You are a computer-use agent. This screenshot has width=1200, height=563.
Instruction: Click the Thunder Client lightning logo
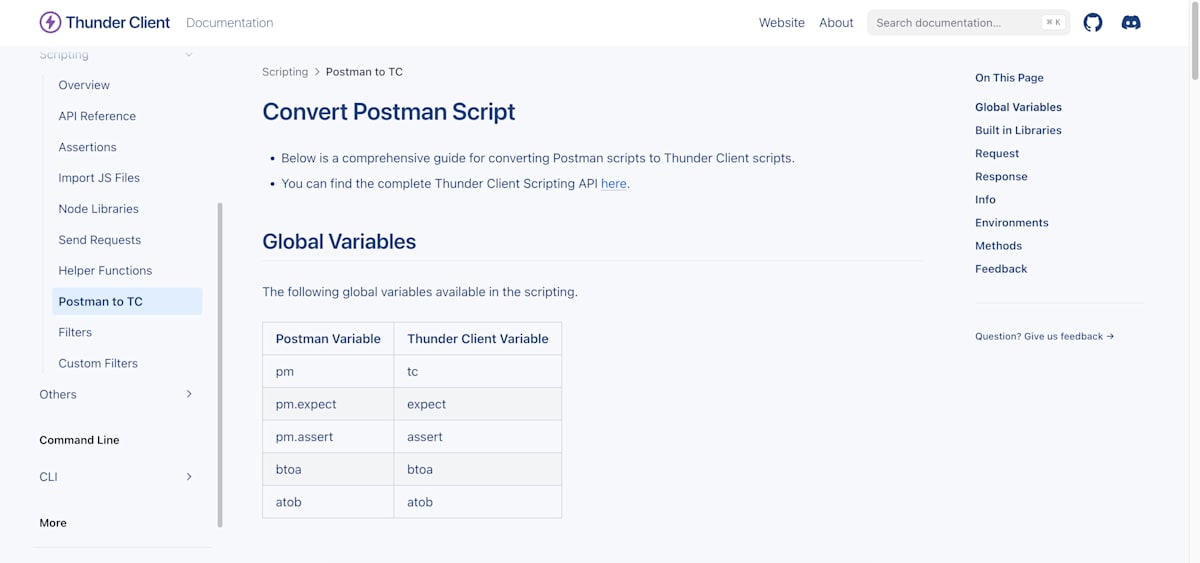click(50, 22)
